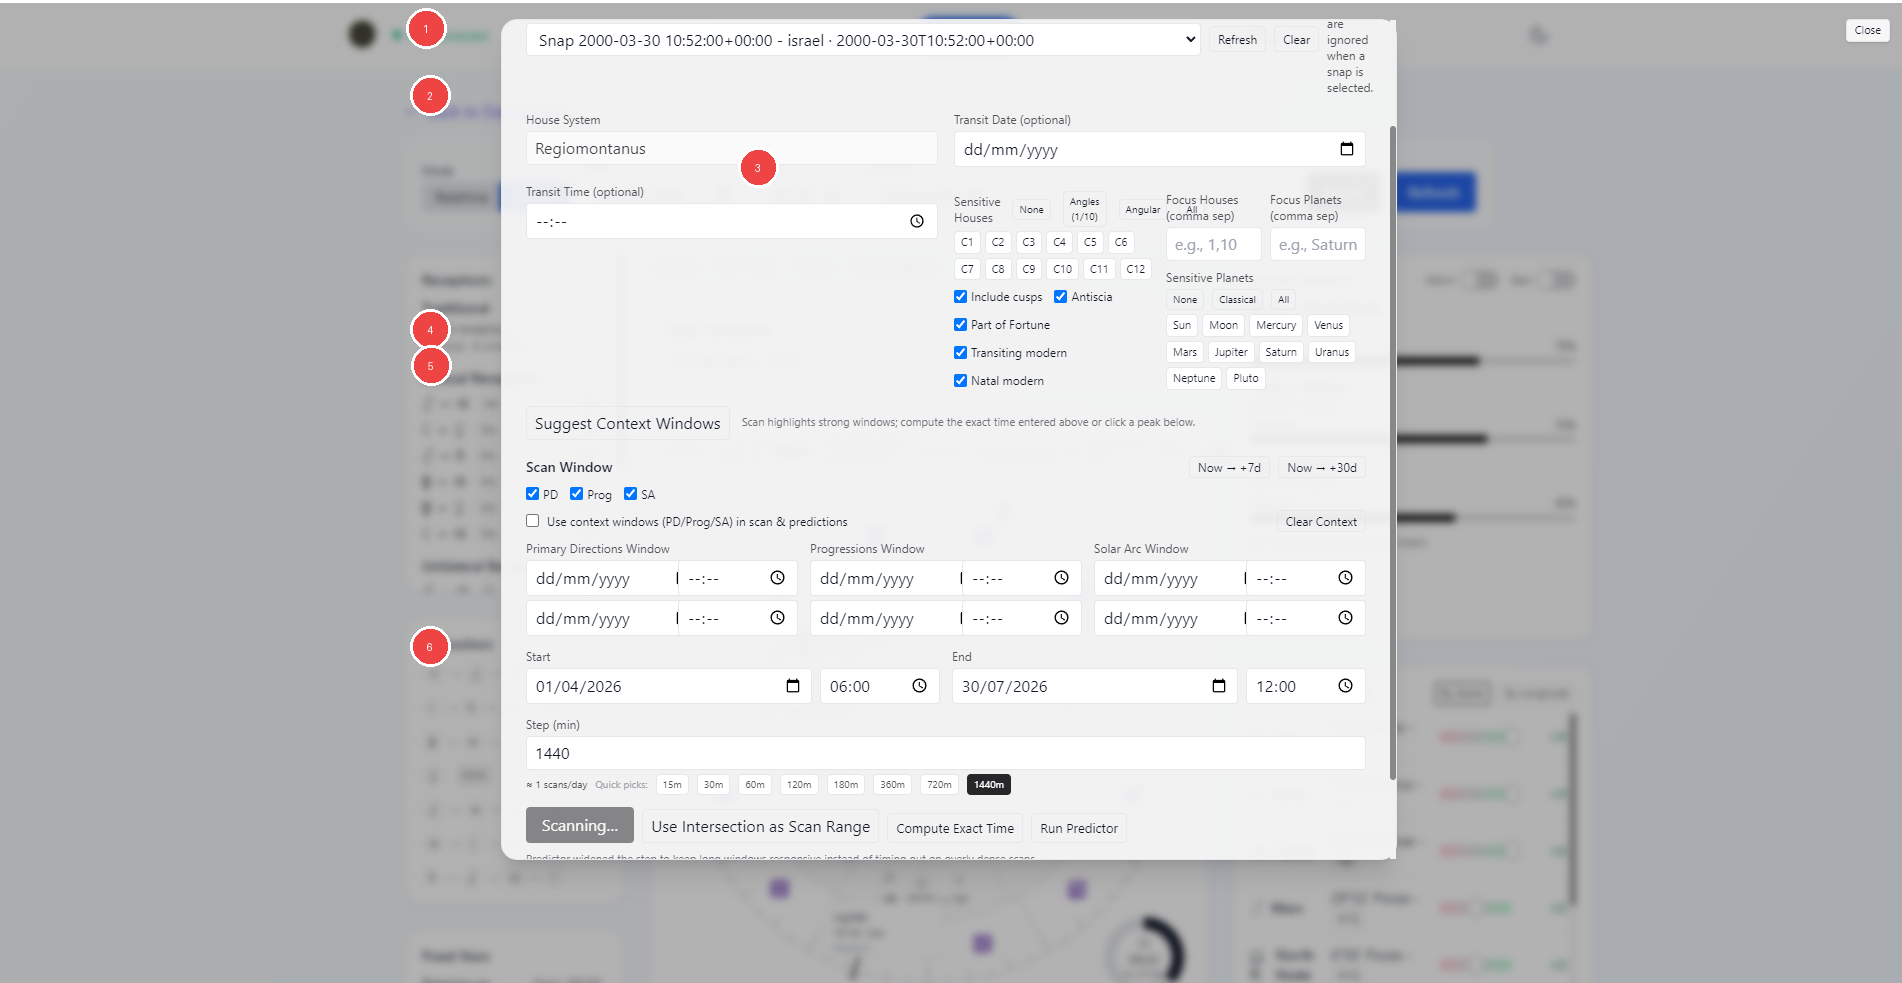Focus the Focus Houses input field
Screen dimensions: 1902x983
(1213, 244)
